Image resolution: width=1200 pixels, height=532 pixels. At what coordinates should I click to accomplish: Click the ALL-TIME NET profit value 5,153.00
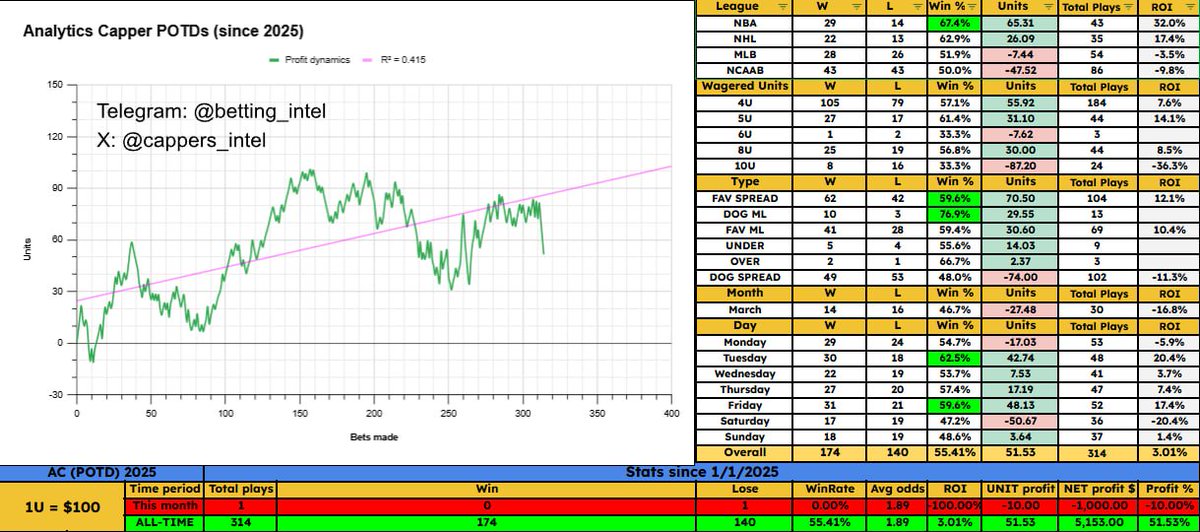pos(1096,522)
